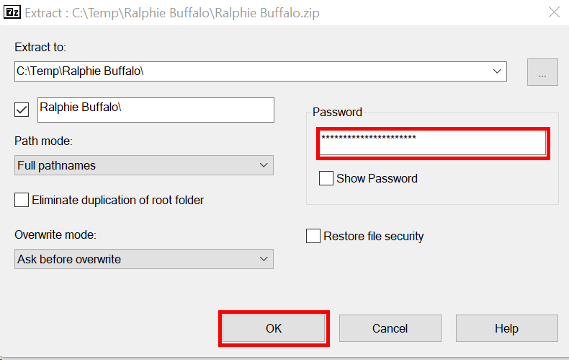Click the 'Extract to:' label
Image resolution: width=569 pixels, height=360 pixels.
click(40, 47)
